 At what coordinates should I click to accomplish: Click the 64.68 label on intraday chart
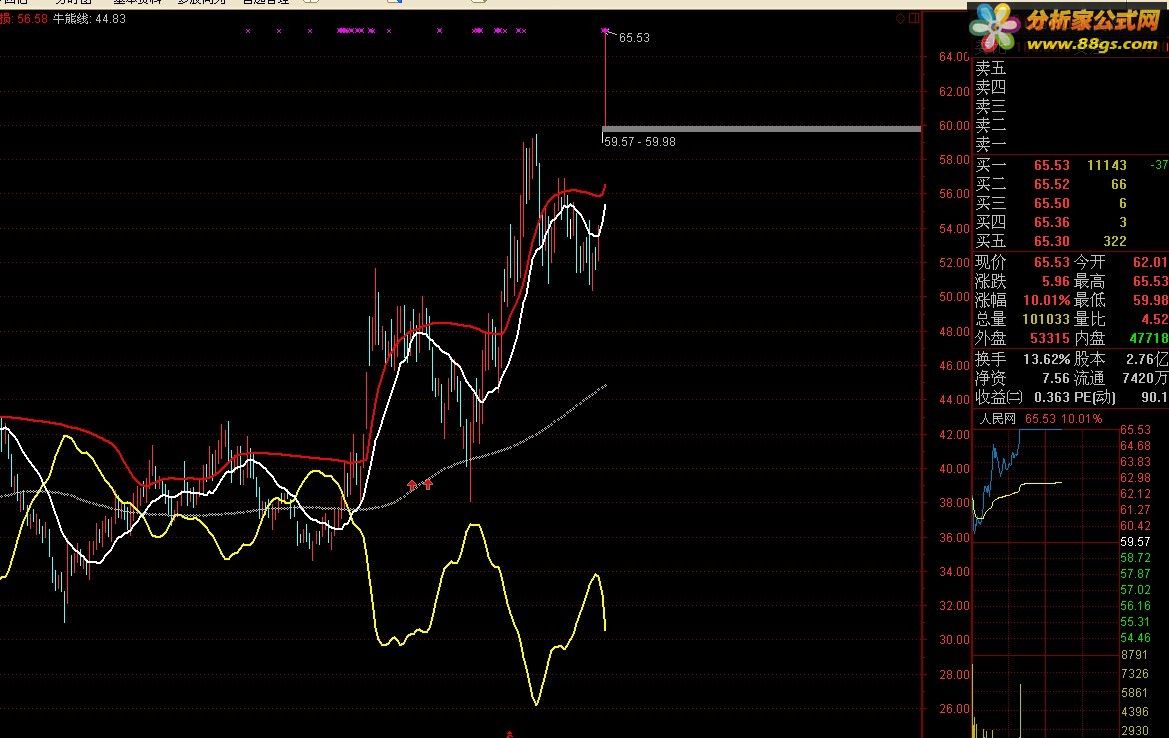1135,446
